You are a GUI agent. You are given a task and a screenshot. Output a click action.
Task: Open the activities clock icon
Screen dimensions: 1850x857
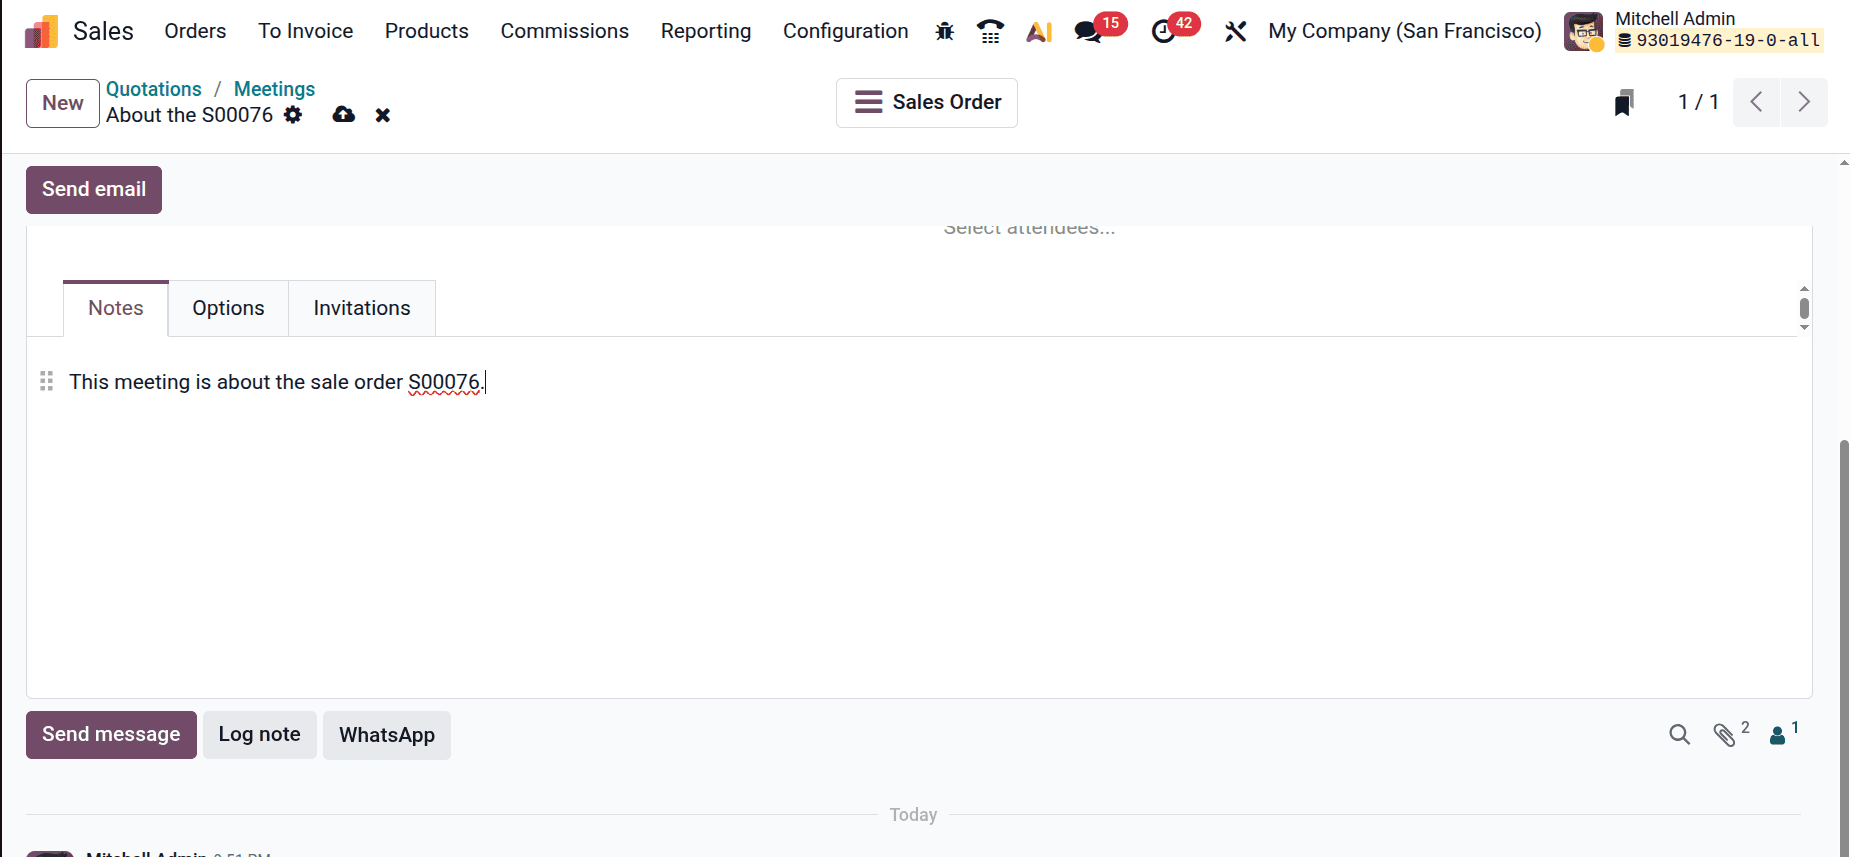(x=1163, y=32)
